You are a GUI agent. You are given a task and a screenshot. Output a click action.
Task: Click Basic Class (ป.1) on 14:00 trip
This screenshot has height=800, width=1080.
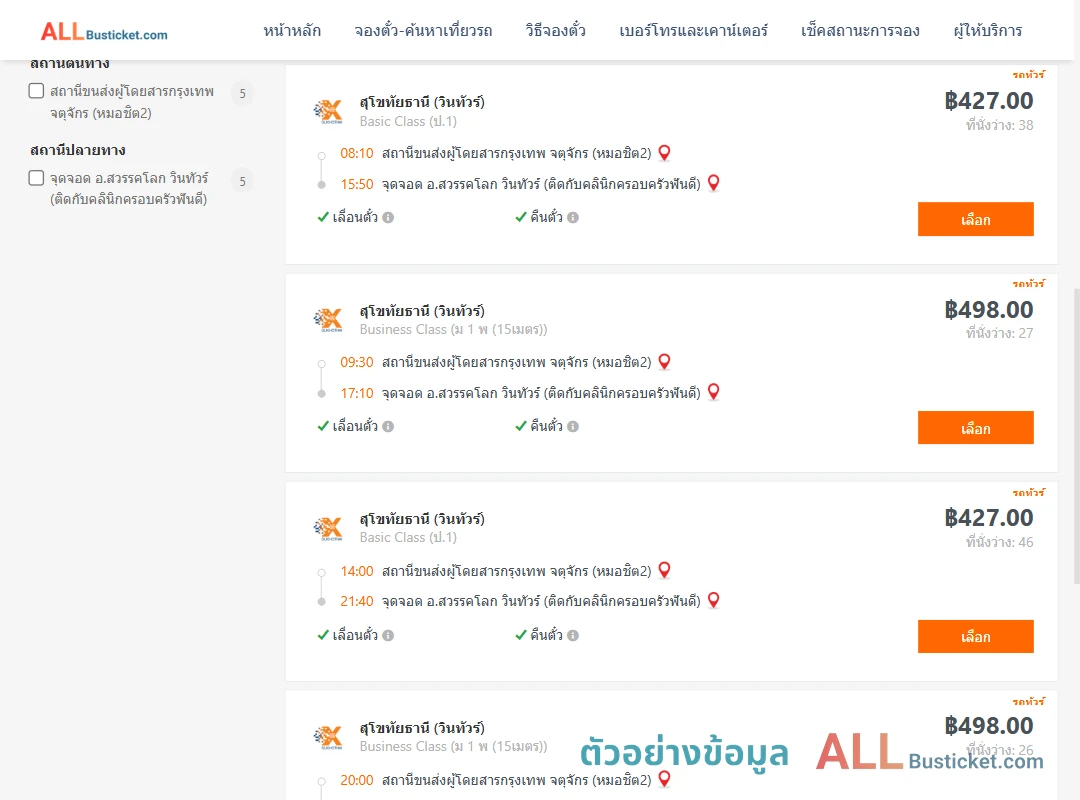point(408,537)
